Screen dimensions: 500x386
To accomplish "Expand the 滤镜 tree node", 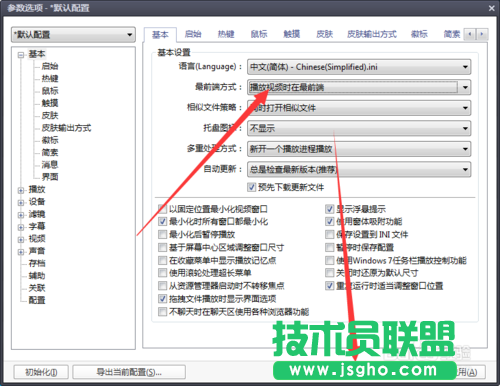I will [x=21, y=215].
